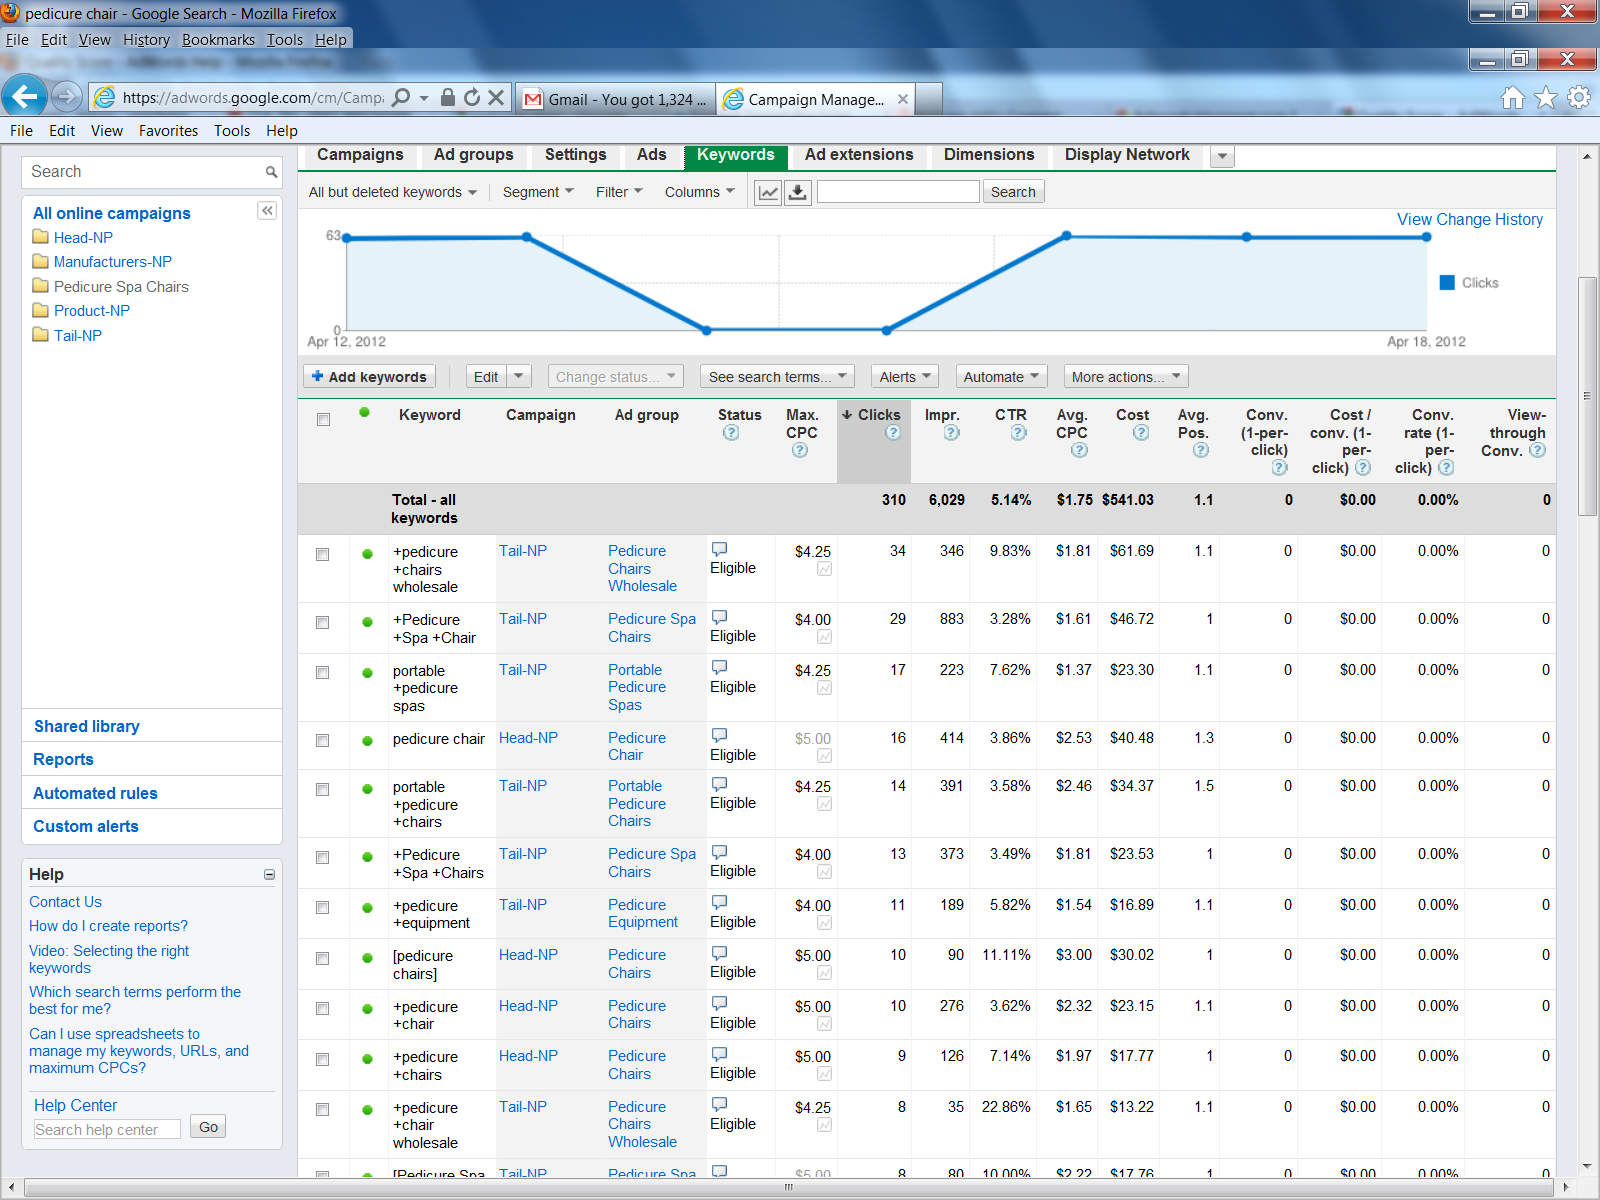Viewport: 1600px width, 1200px height.
Task: Click the download report icon
Action: 798,192
